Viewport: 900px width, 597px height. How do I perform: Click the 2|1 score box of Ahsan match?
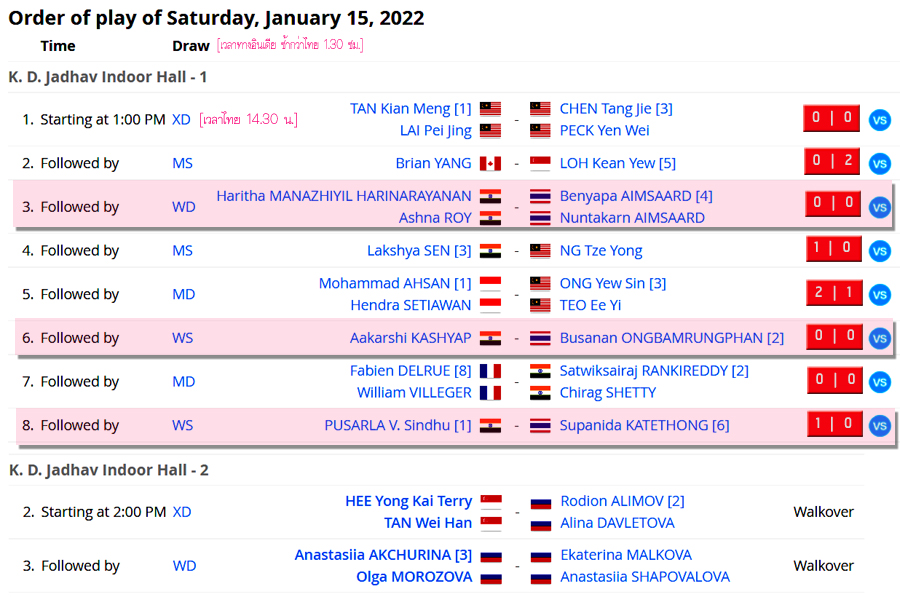[834, 293]
